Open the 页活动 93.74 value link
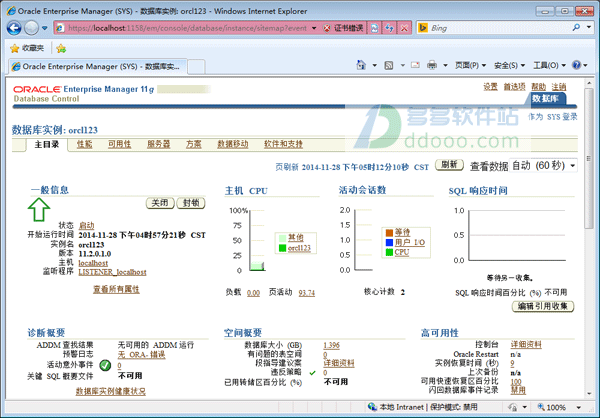The height and width of the screenshot is (418, 600). pyautogui.click(x=307, y=293)
